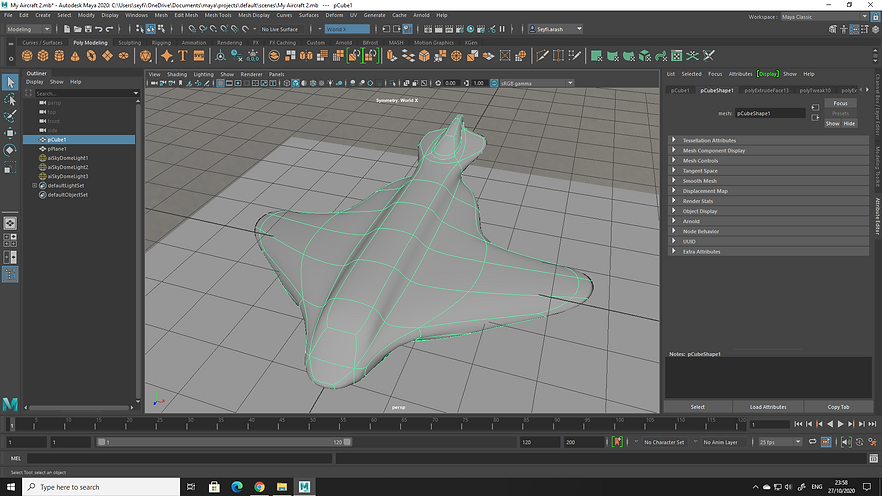Screen dimensions: 882x496
Task: Toggle viewport grid display icon
Action: click(220, 83)
